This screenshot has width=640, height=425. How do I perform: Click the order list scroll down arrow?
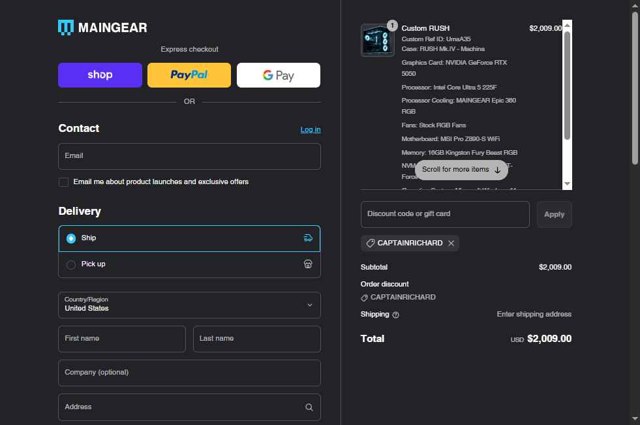coord(567,184)
